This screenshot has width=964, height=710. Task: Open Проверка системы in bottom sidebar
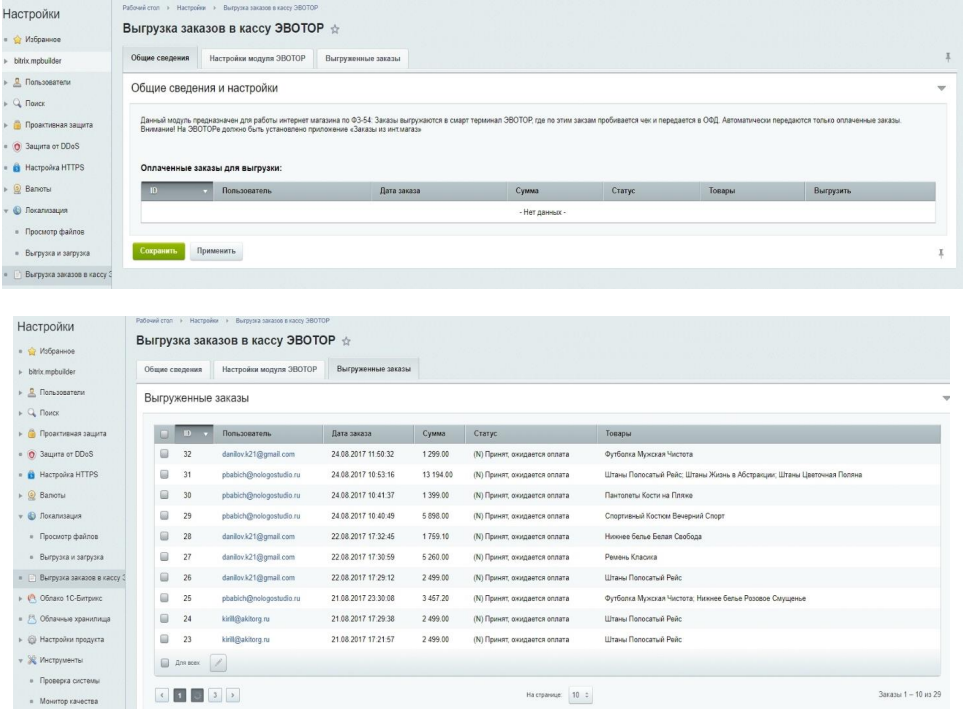pyautogui.click(x=69, y=680)
